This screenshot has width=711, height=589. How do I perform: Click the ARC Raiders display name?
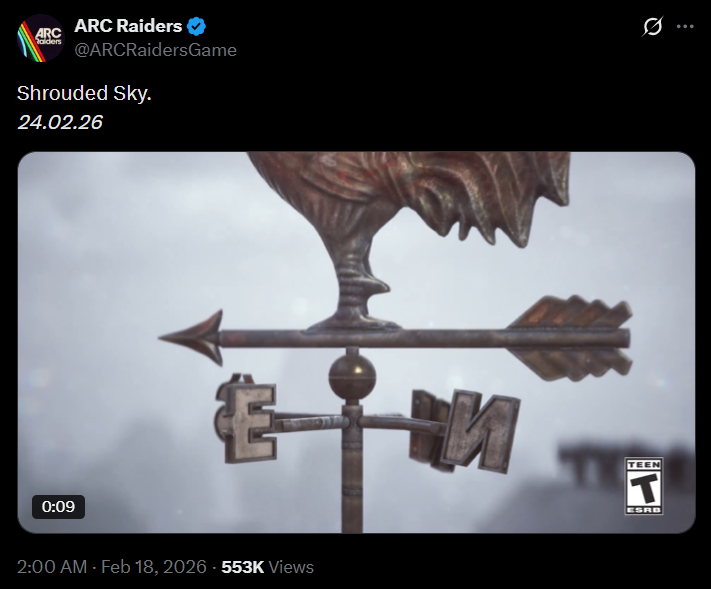[128, 26]
